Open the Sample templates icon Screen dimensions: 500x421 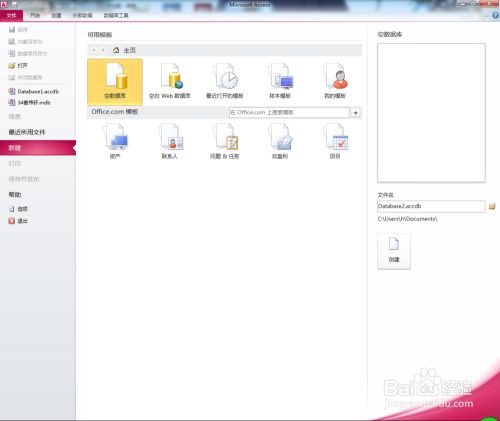pos(280,82)
